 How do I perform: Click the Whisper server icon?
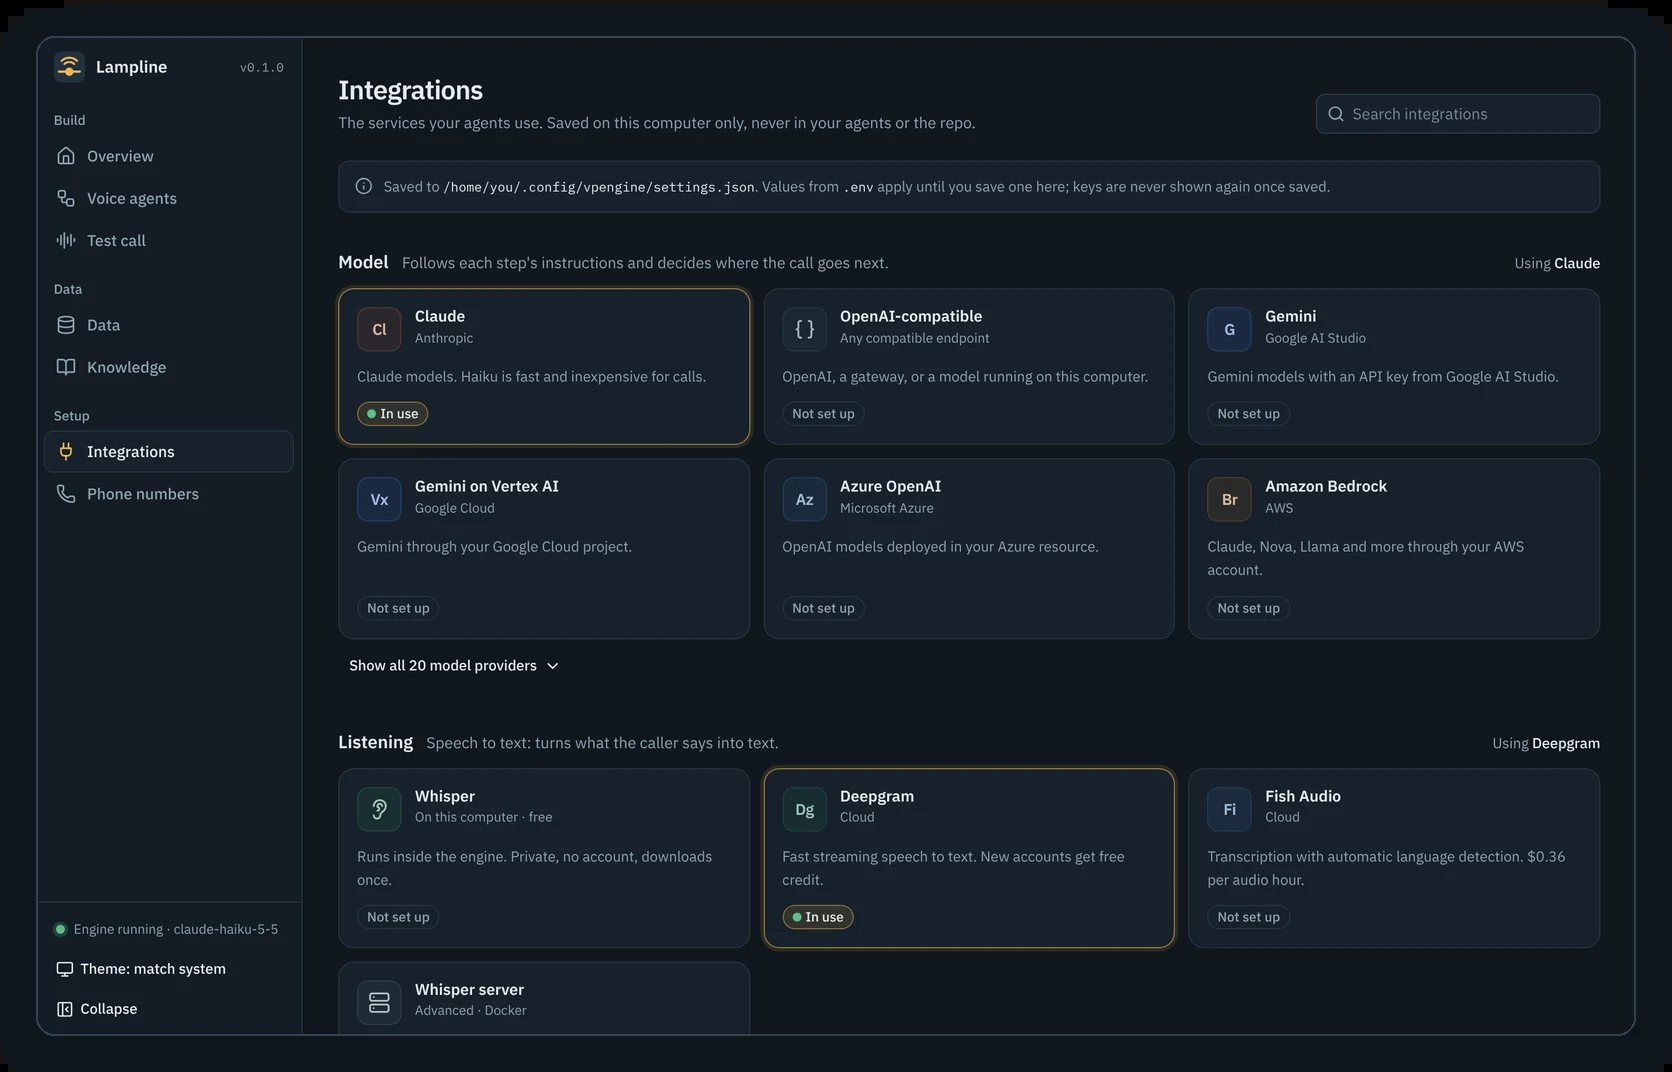tap(379, 1002)
